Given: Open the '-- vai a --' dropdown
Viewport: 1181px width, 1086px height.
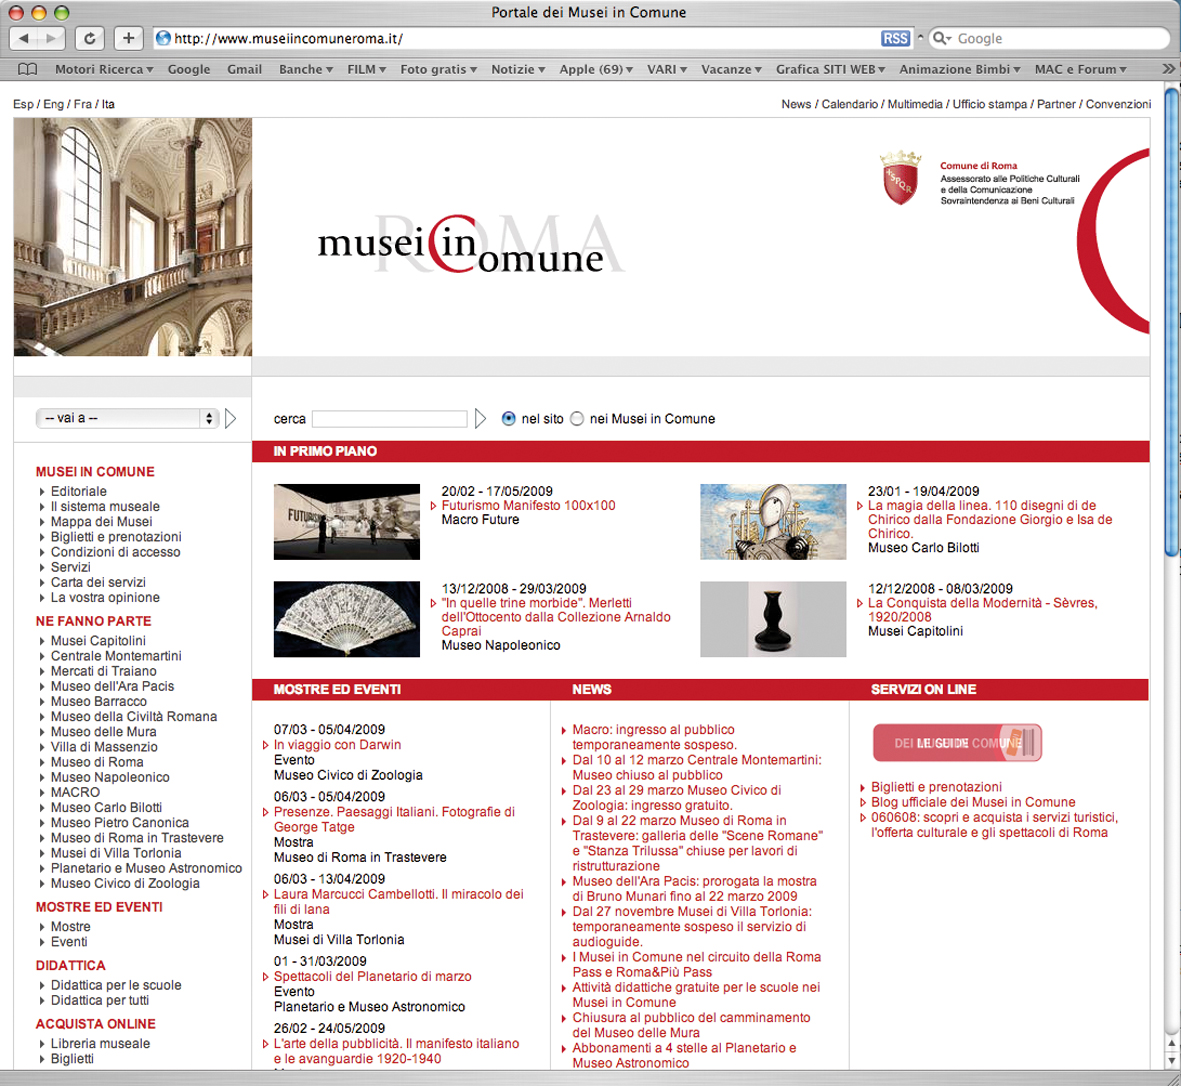Looking at the screenshot, I should pyautogui.click(x=127, y=418).
